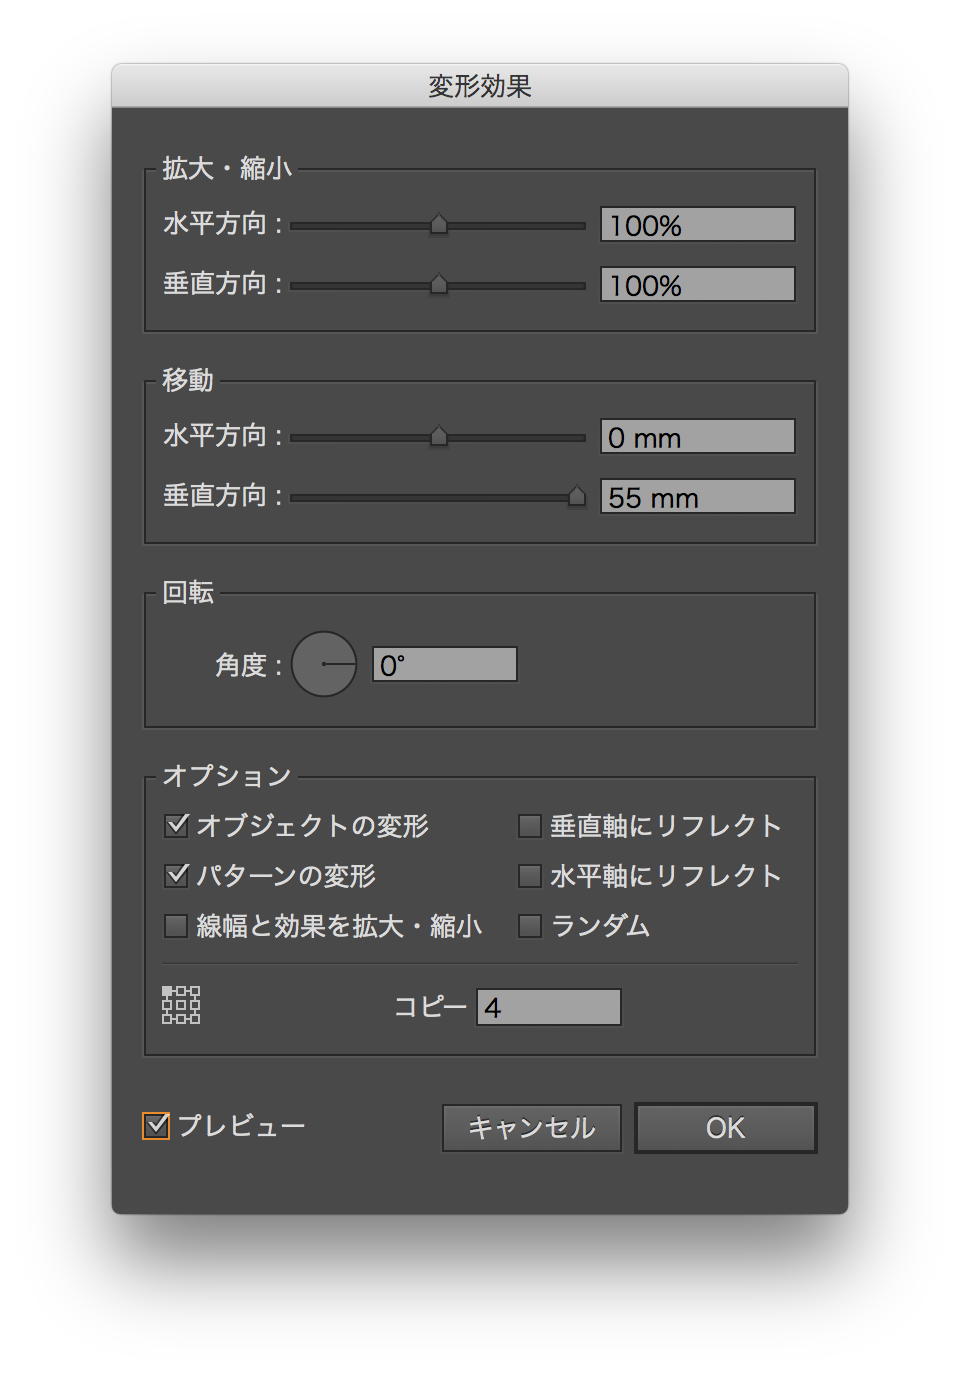This screenshot has width=960, height=1374.
Task: Click the scale 水平方向 slider handle
Action: coord(439,225)
